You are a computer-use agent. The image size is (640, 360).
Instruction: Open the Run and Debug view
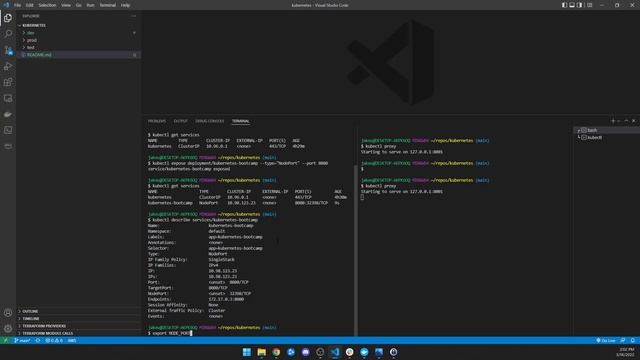click(8, 66)
